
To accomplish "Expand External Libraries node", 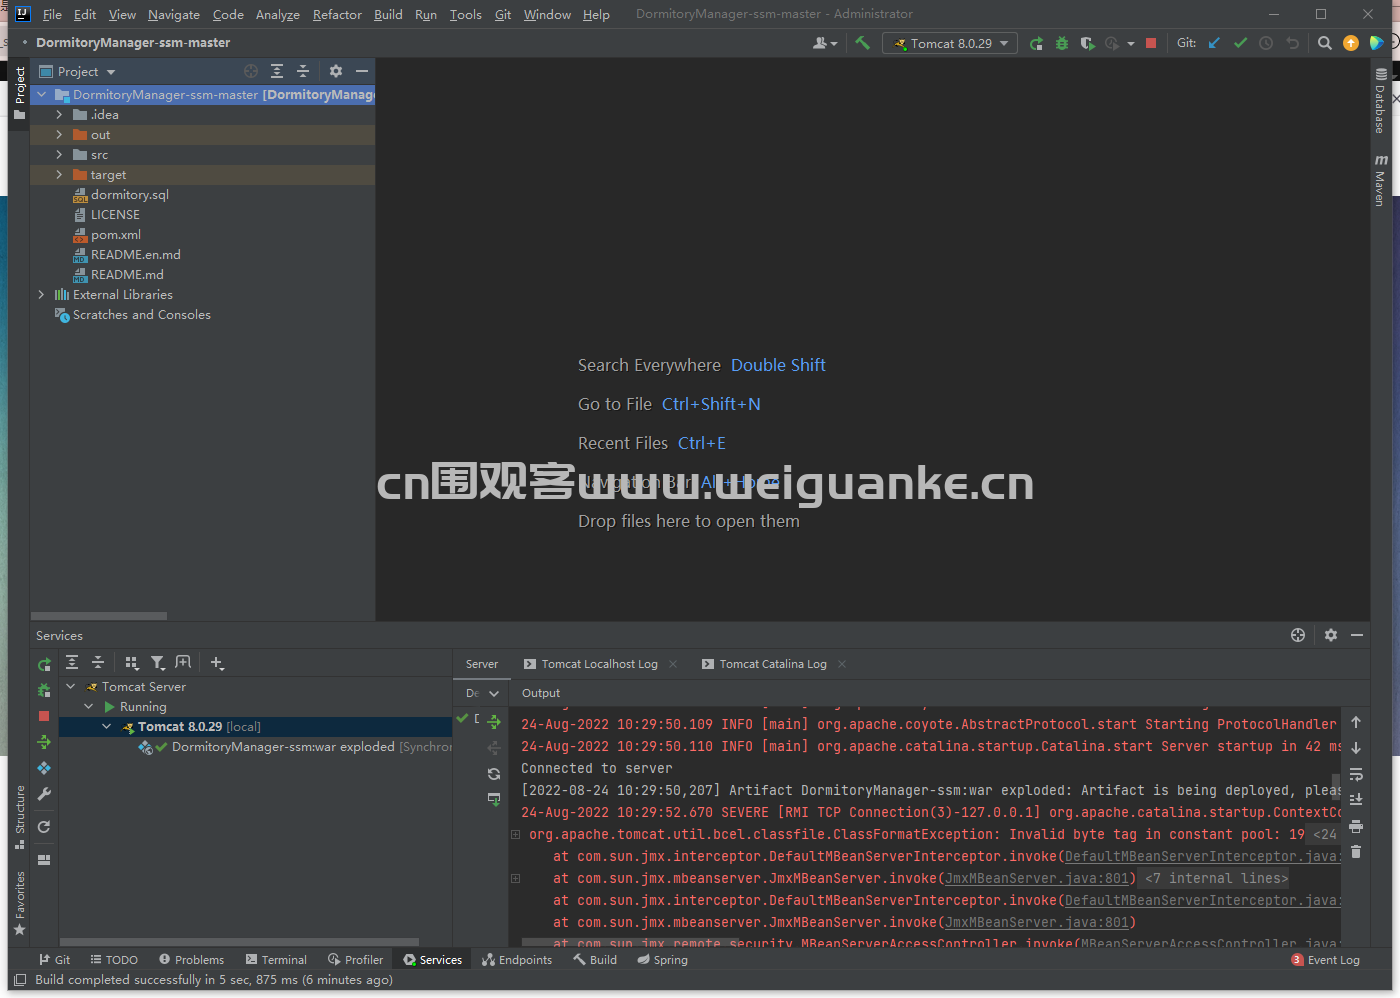I will pyautogui.click(x=41, y=295).
